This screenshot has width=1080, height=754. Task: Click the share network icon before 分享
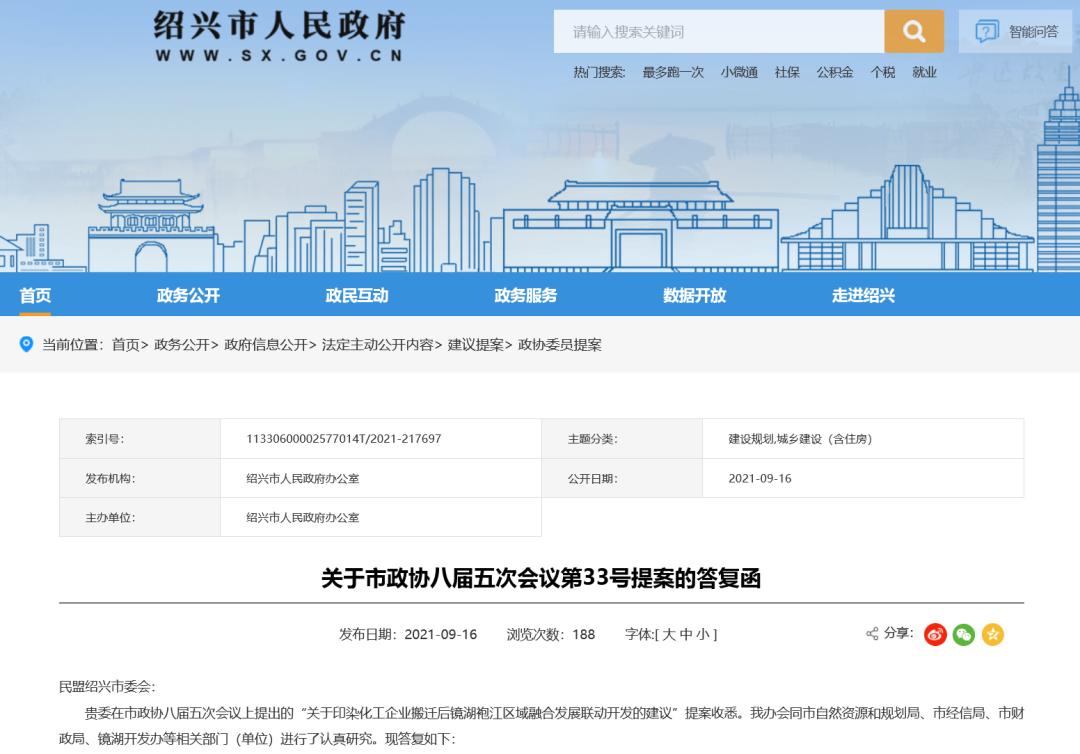point(871,633)
